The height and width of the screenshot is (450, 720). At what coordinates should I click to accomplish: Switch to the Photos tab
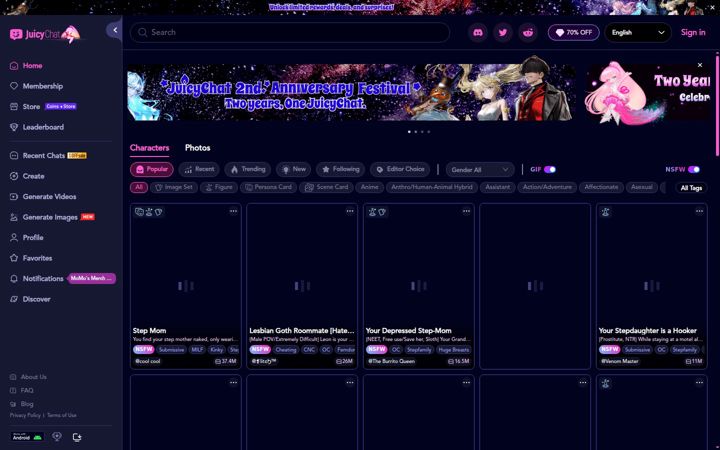point(197,148)
